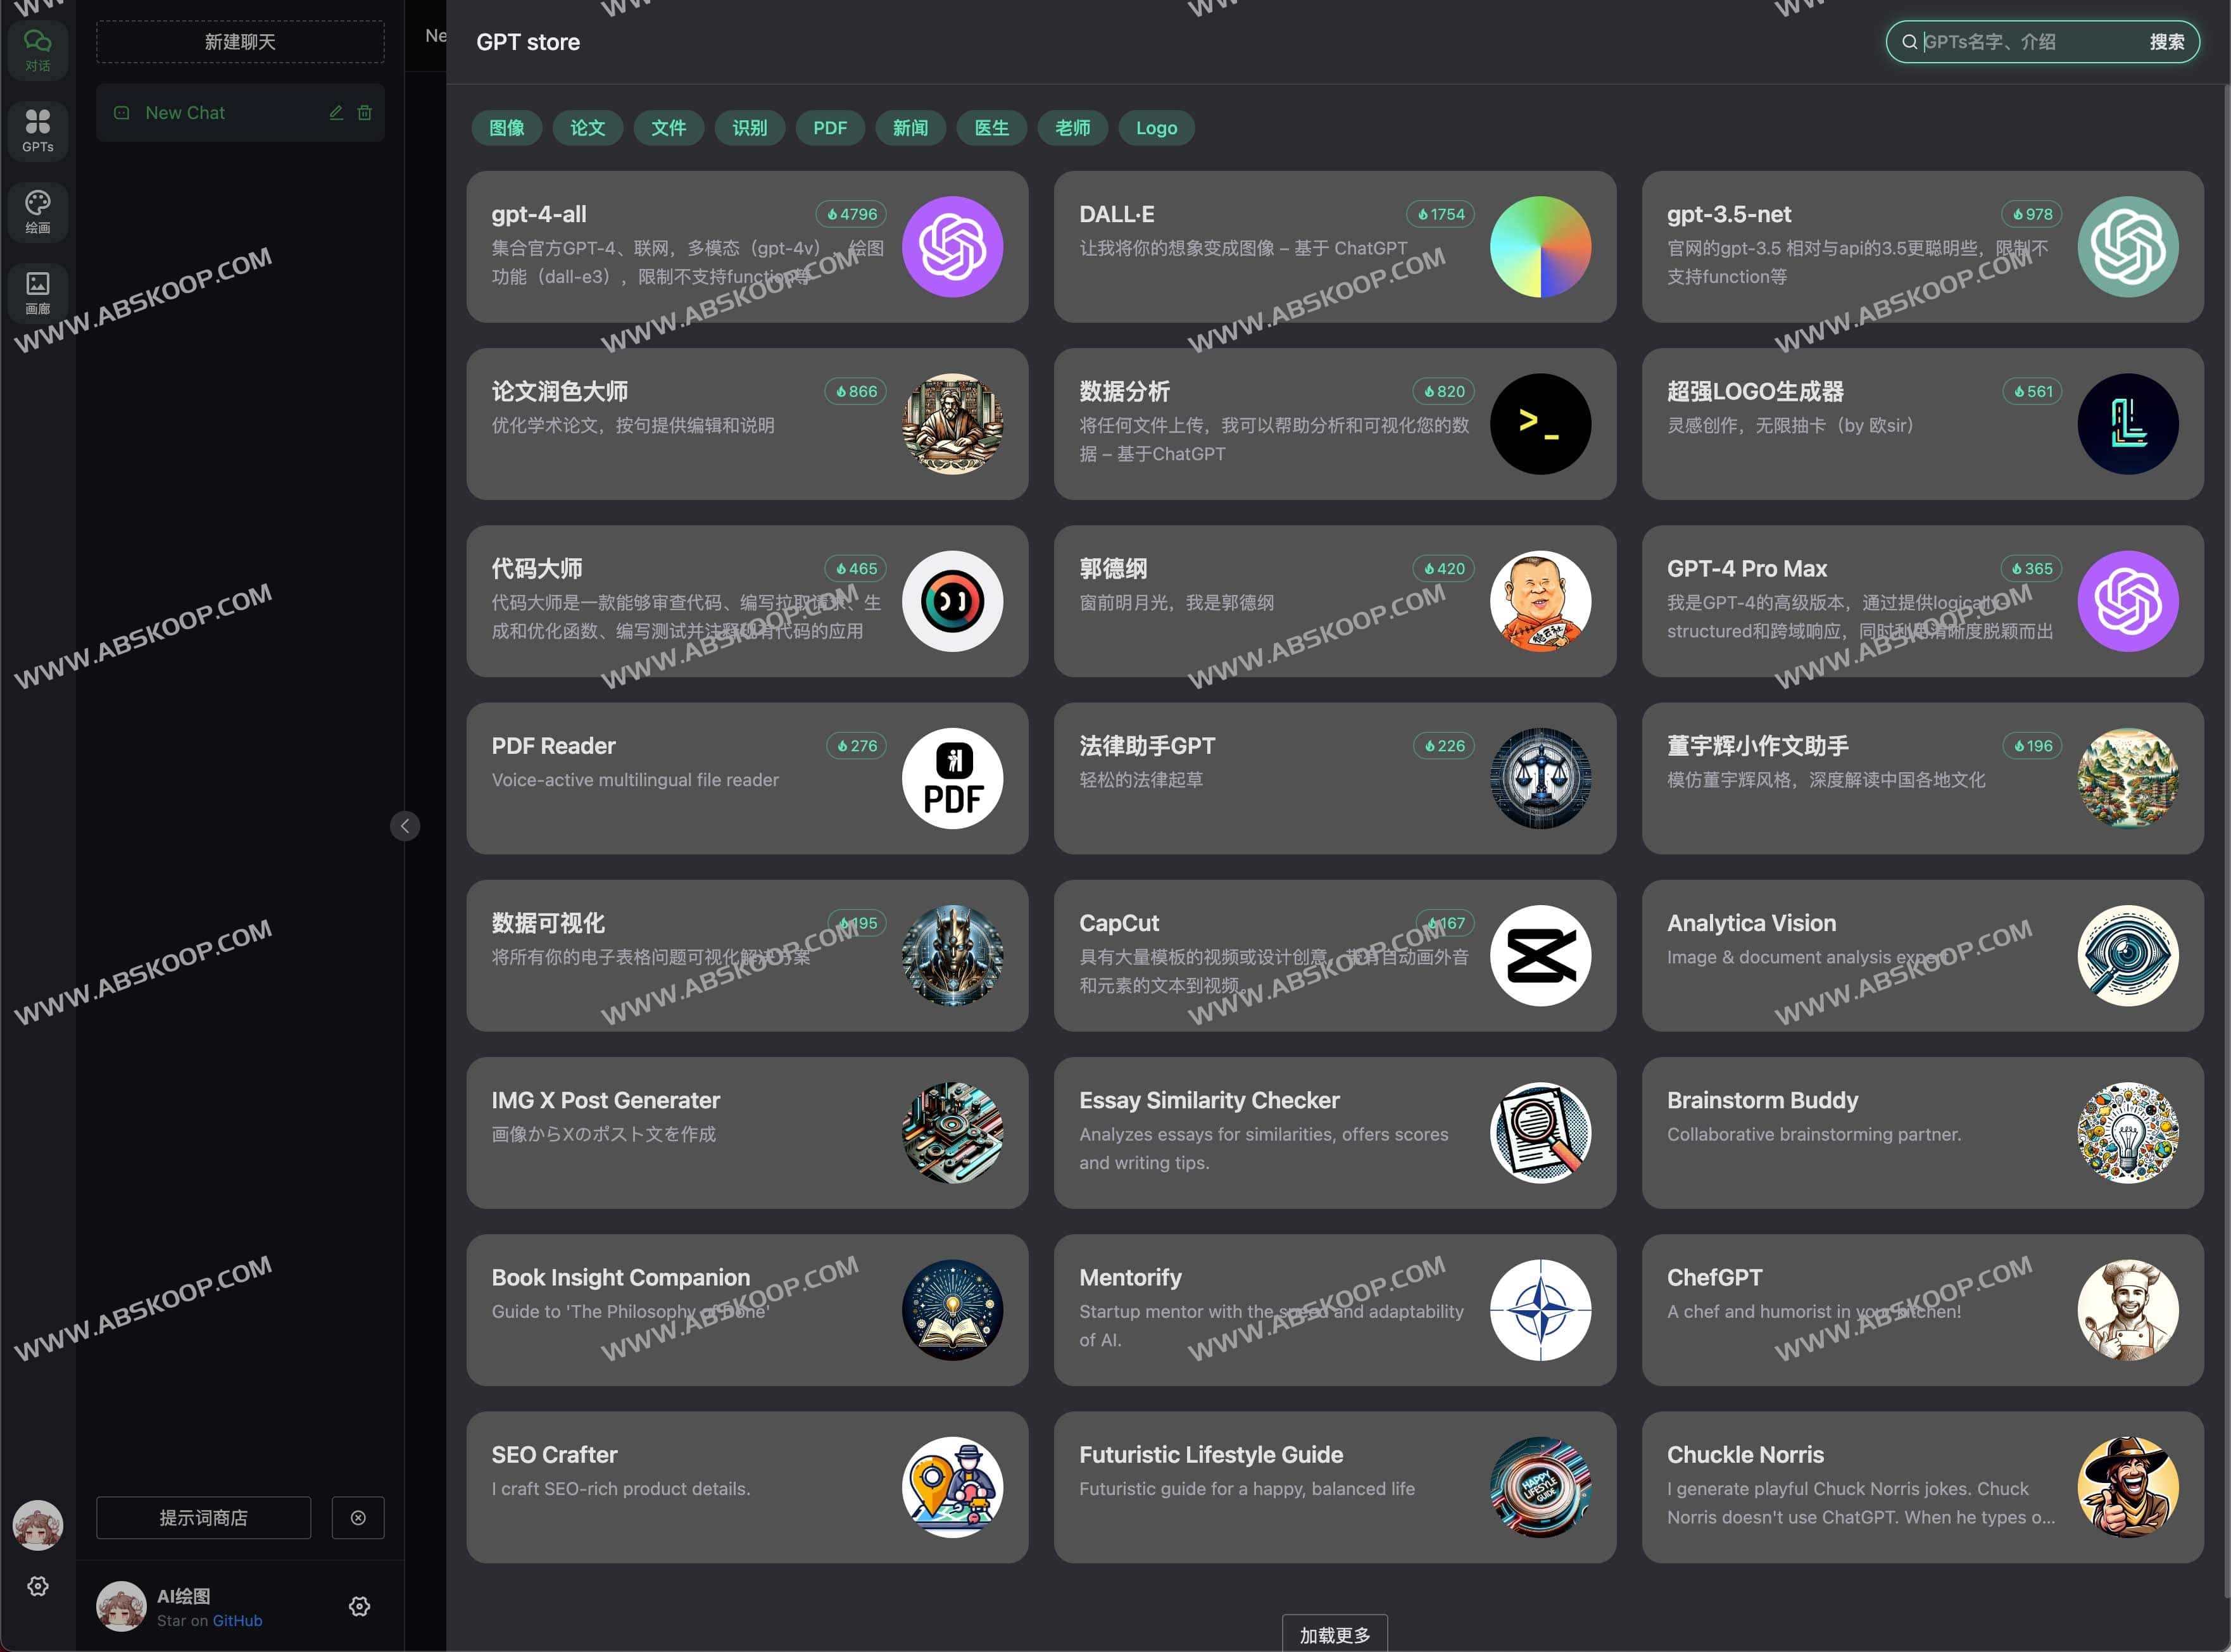Open the 绘画 drawing tool in sidebar

pyautogui.click(x=38, y=212)
